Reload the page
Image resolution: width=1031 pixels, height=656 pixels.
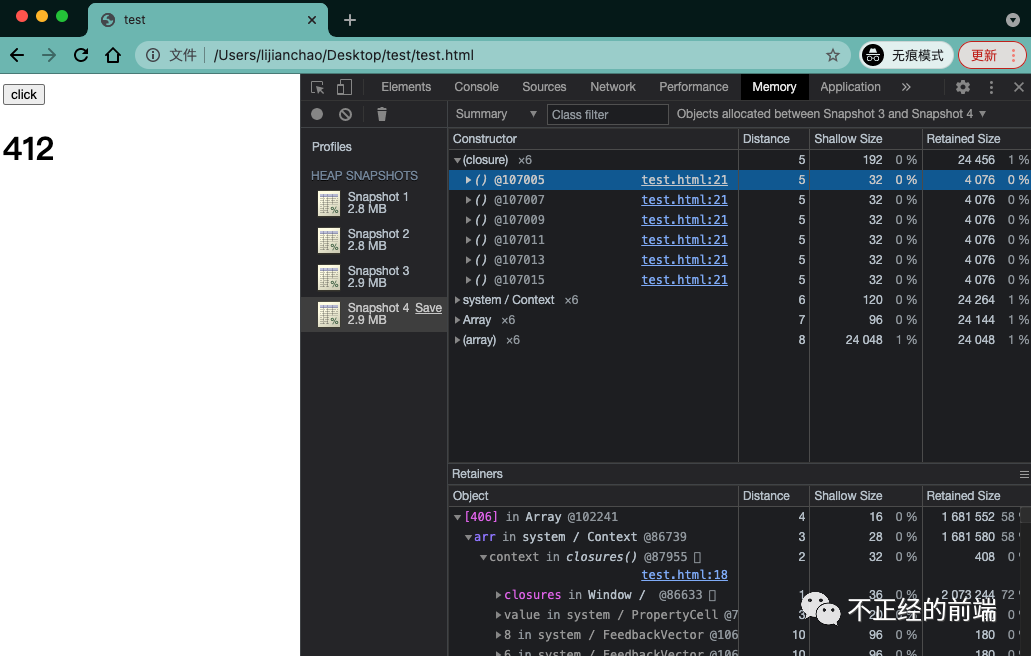coord(81,55)
